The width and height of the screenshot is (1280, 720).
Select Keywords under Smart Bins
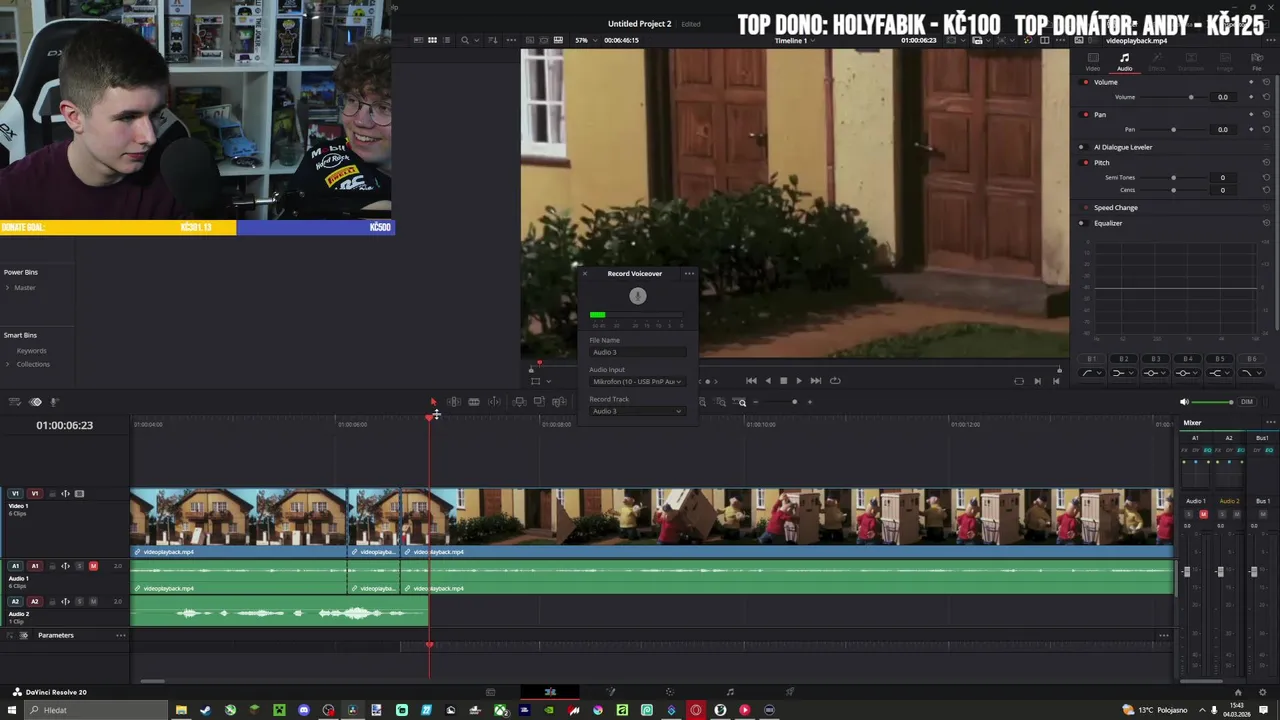click(31, 351)
